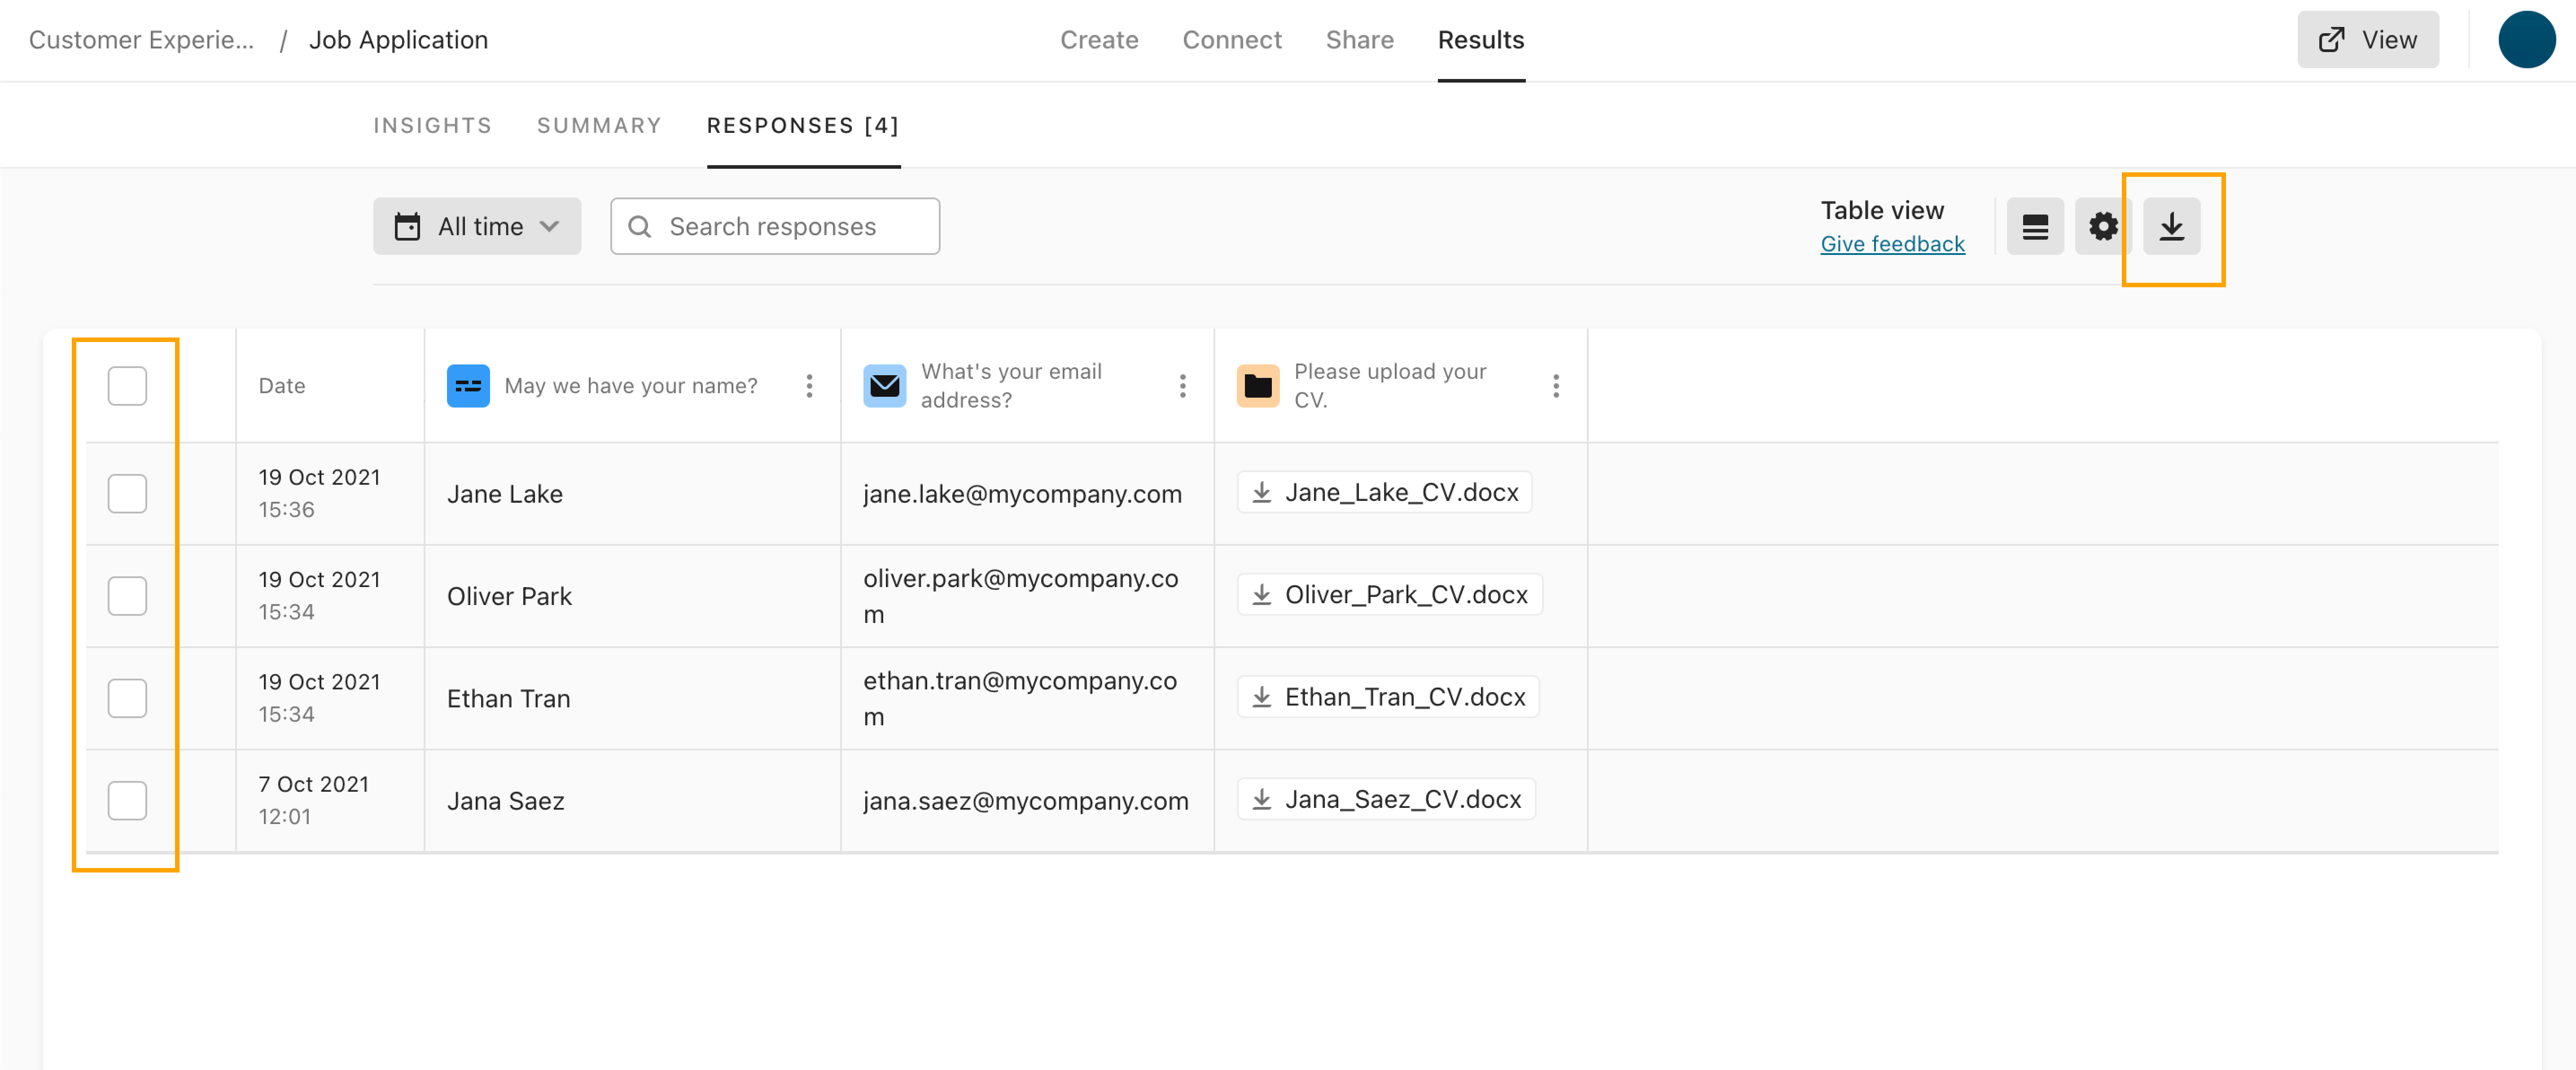The image size is (2576, 1070).
Task: Click the Give feedback link
Action: tap(1892, 244)
